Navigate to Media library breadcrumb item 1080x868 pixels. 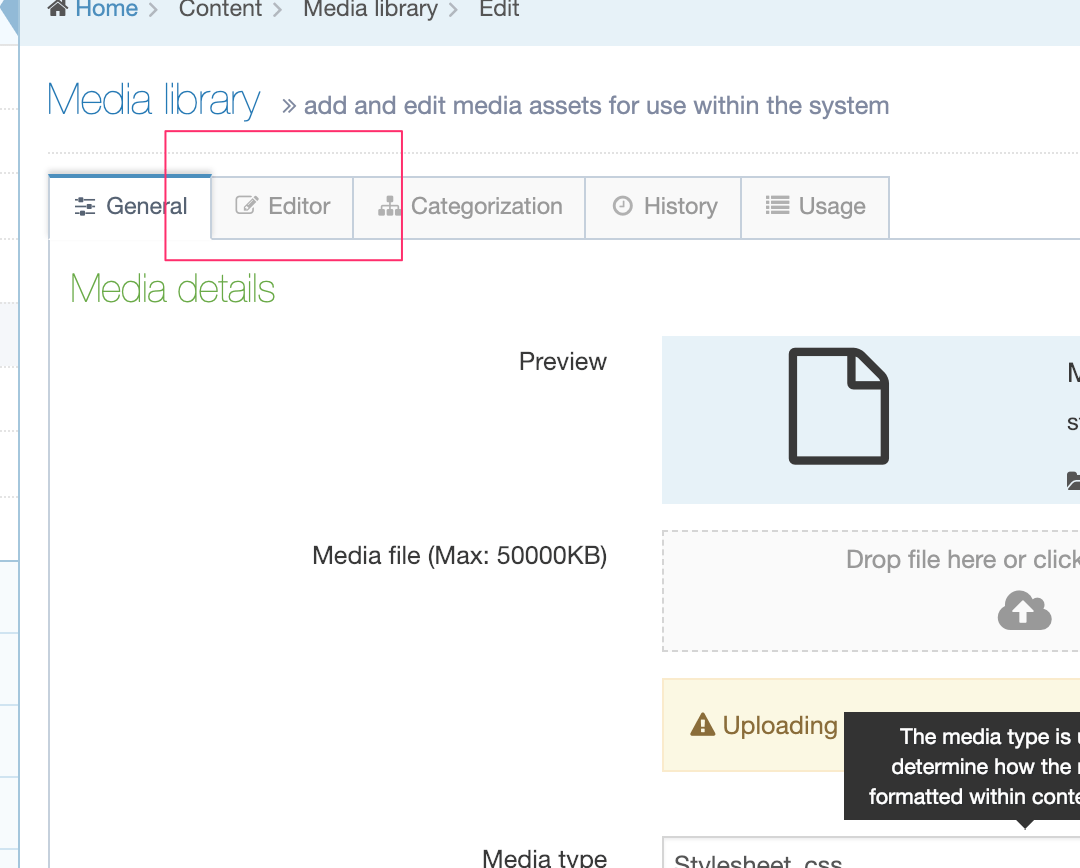tap(370, 9)
